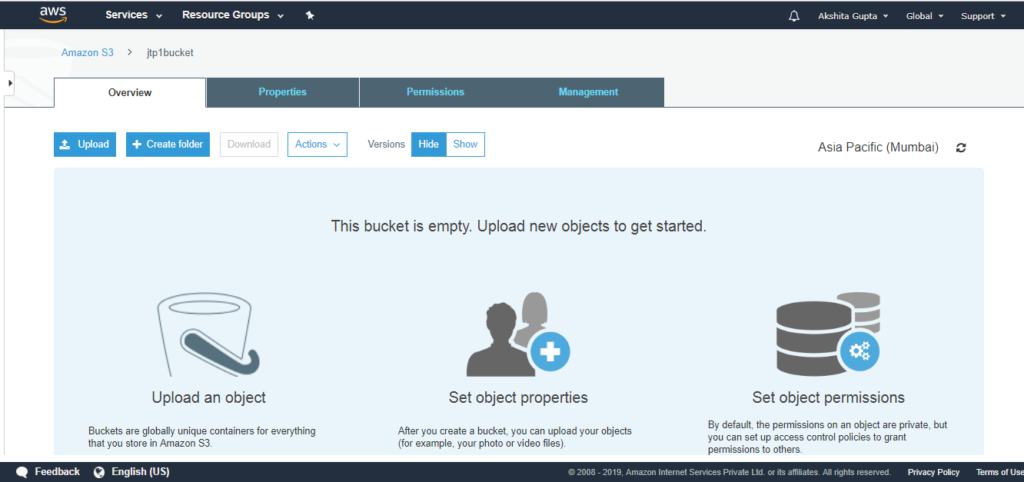The height and width of the screenshot is (482, 1024).
Task: Select Hide for Versions
Action: (428, 144)
